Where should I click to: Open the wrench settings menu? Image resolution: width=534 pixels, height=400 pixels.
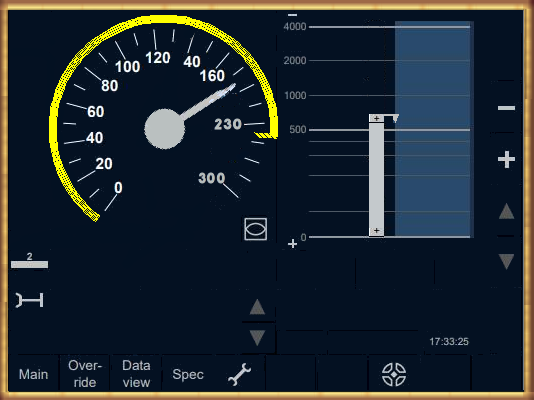pyautogui.click(x=239, y=374)
